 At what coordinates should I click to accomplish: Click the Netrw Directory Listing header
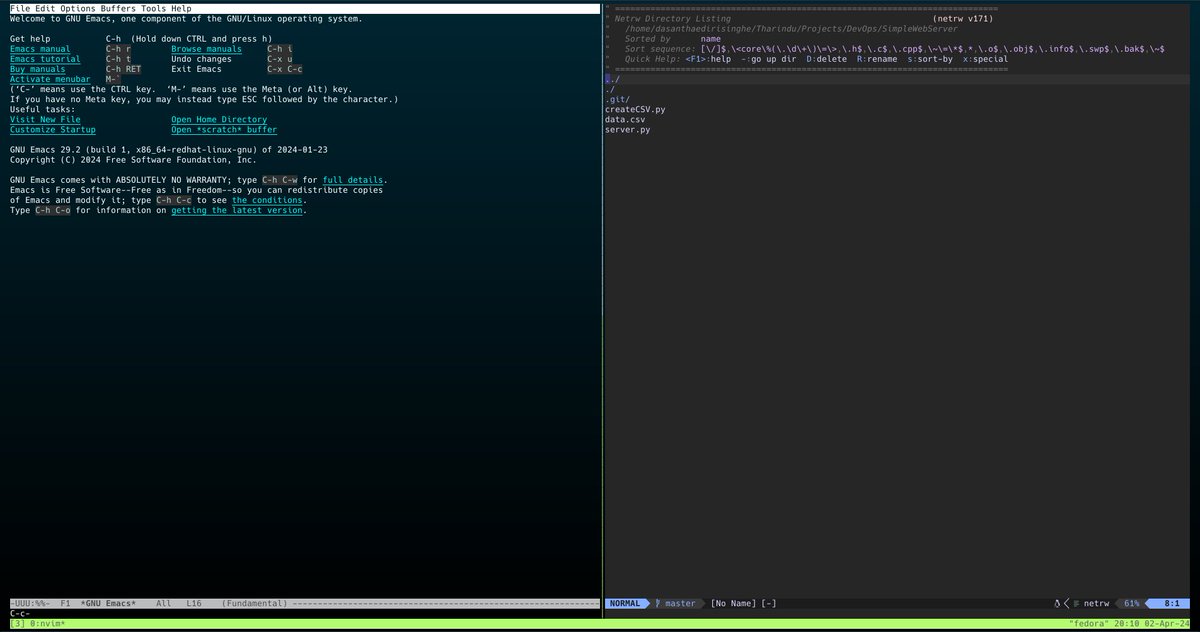tap(672, 19)
